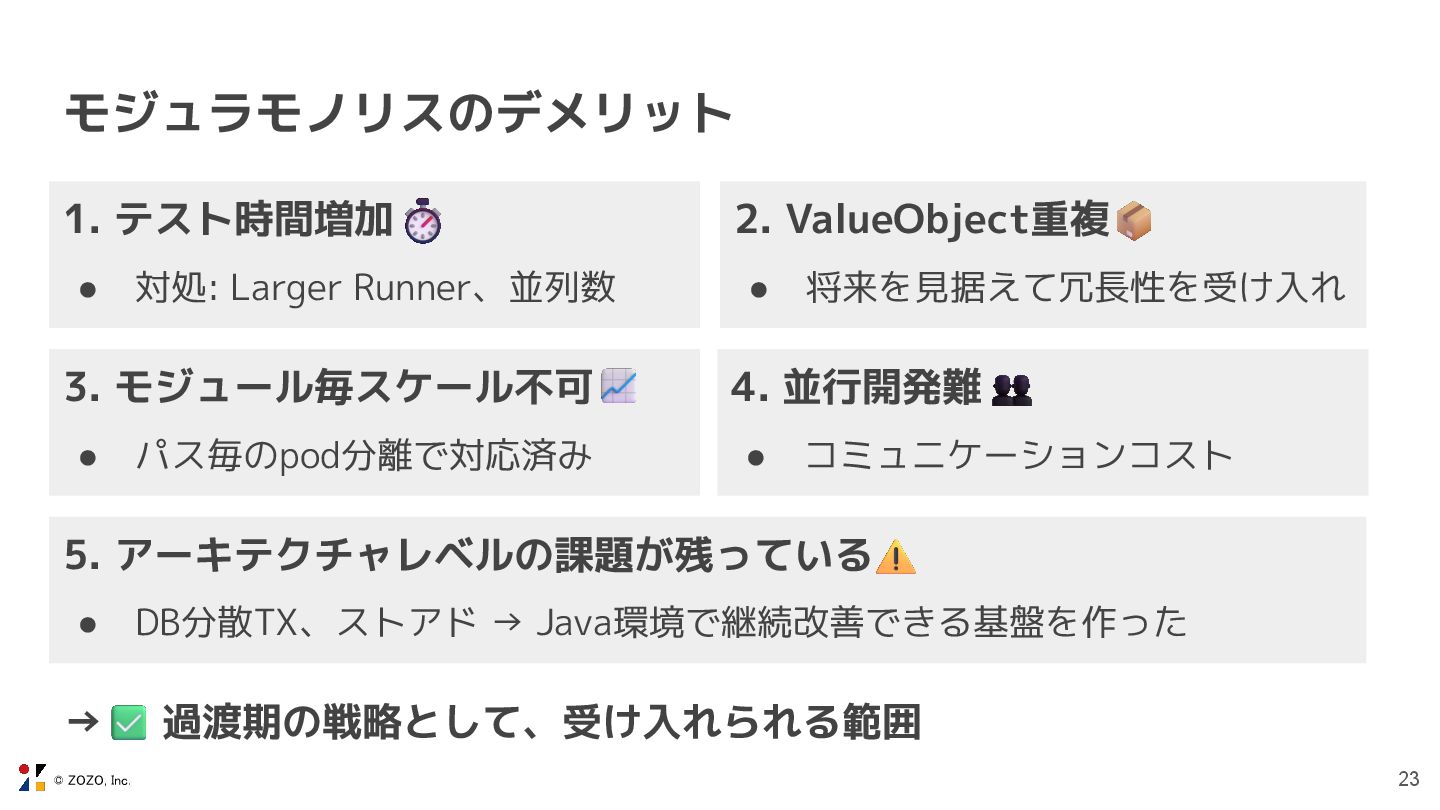Click the slide title モジュラモノリスのデメリット
This screenshot has height=810, width=1440.
[x=398, y=113]
